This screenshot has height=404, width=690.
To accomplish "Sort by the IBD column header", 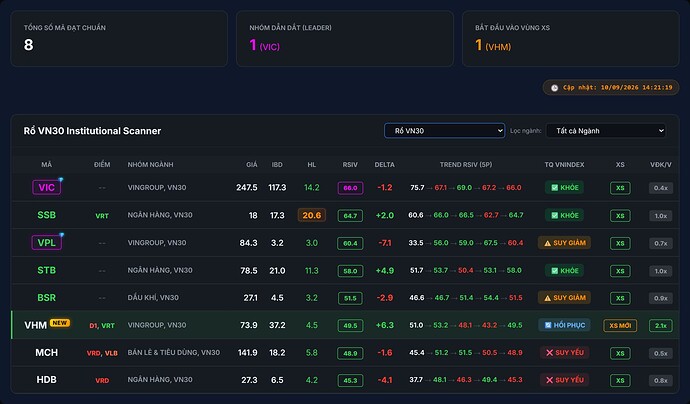I will point(277,165).
